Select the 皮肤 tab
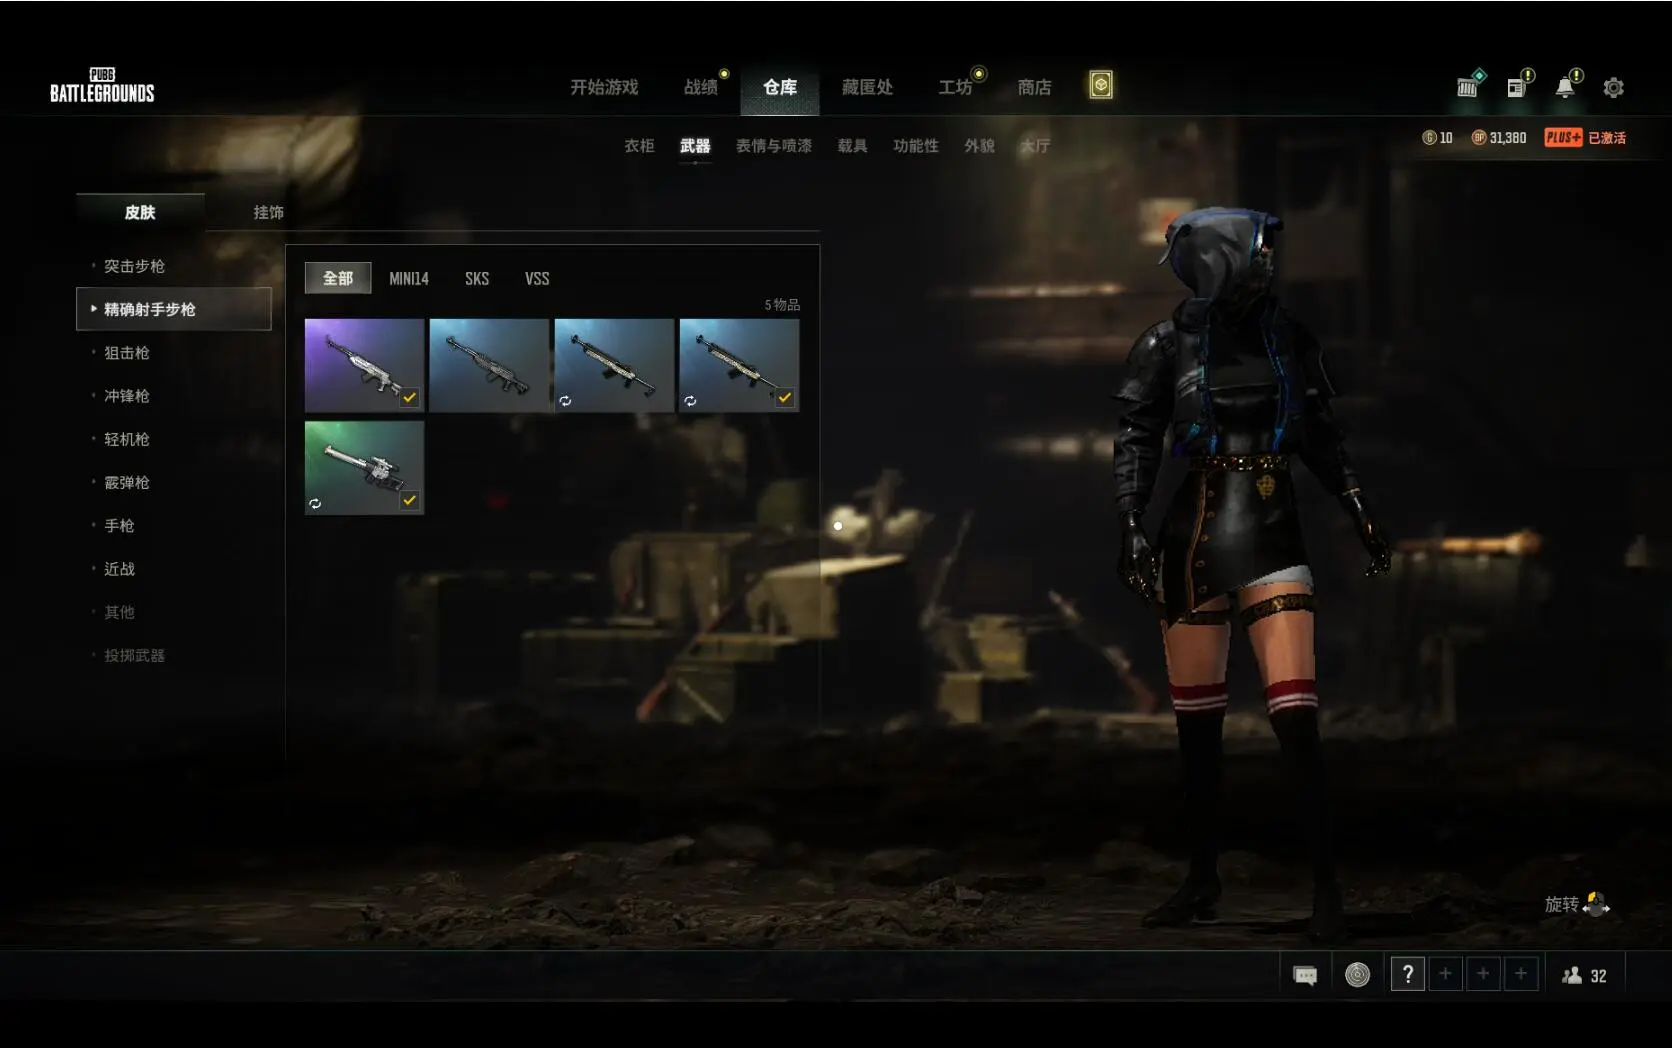This screenshot has height=1048, width=1672. 140,212
